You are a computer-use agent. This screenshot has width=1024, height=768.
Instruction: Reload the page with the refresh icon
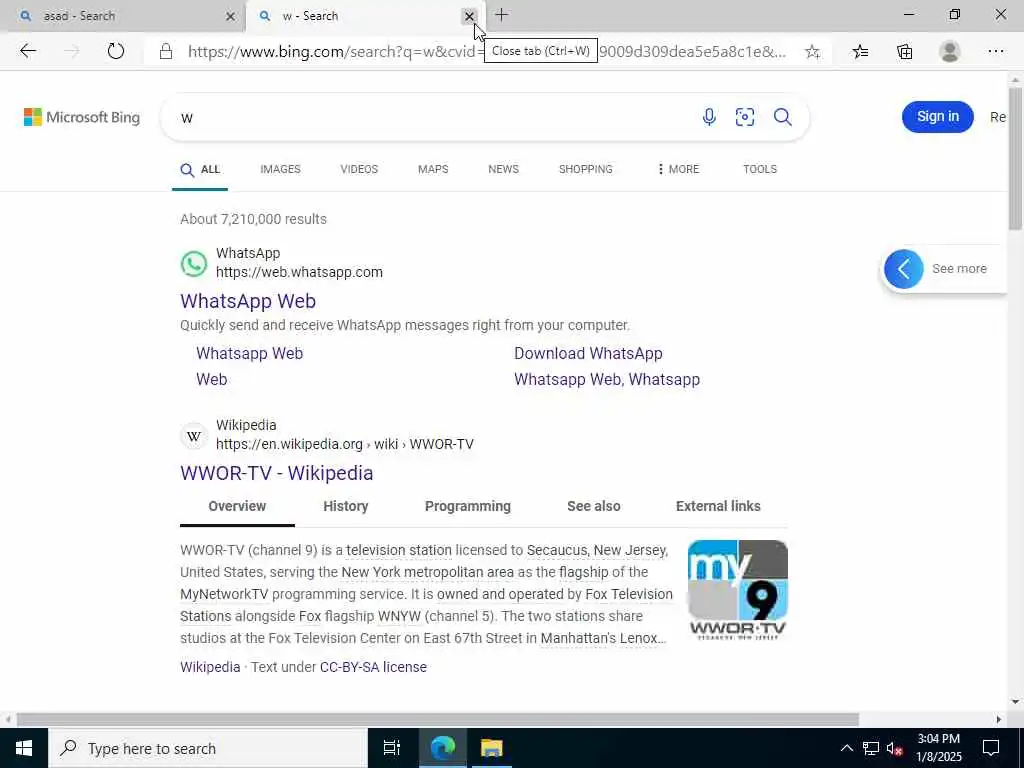pyautogui.click(x=116, y=51)
